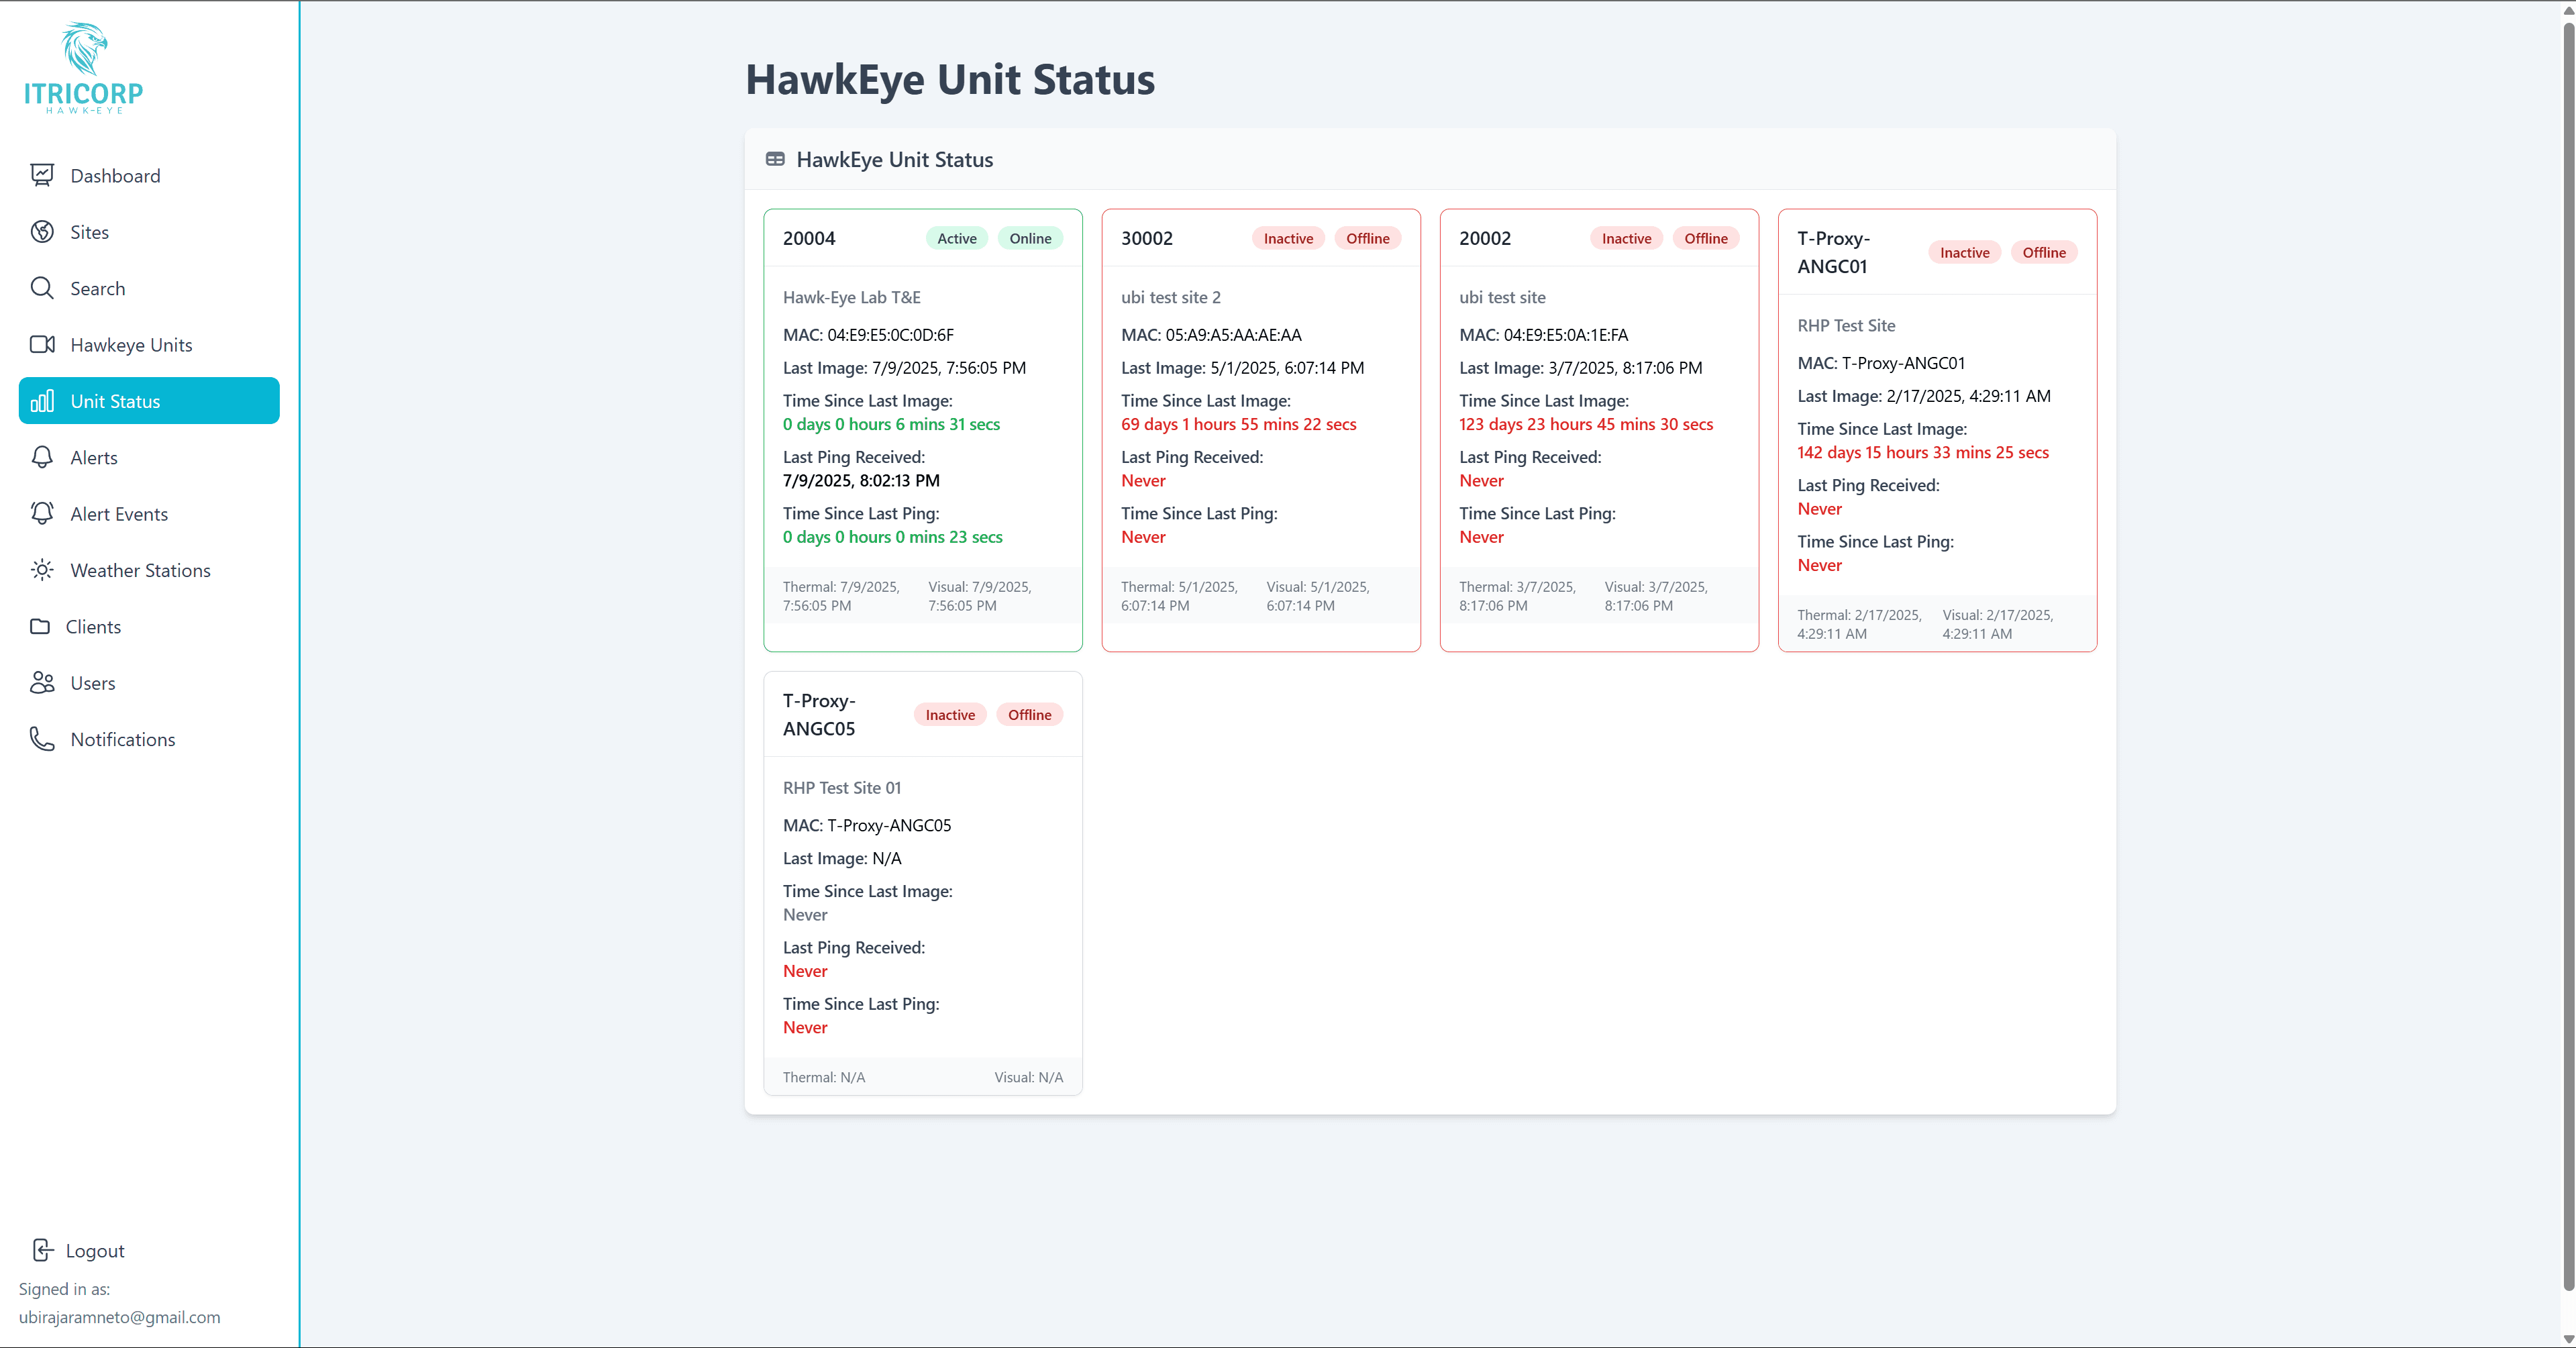Open the Alert Events menu item
Screen dimensions: 2576x1348
point(119,514)
